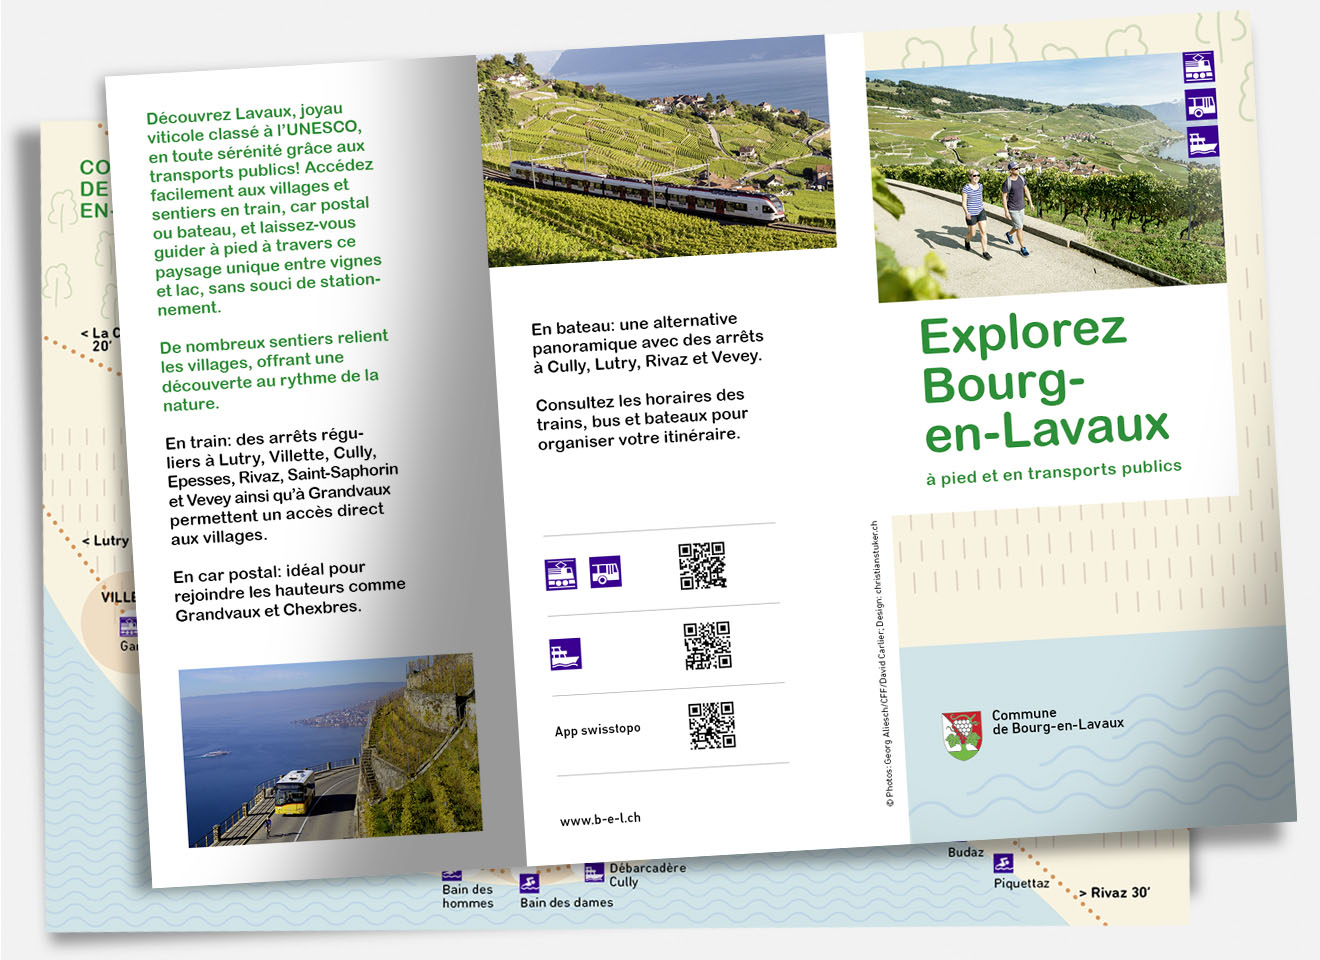Image resolution: width=1320 pixels, height=960 pixels.
Task: Click the QR code next to App swisstopo
Action: 712,725
